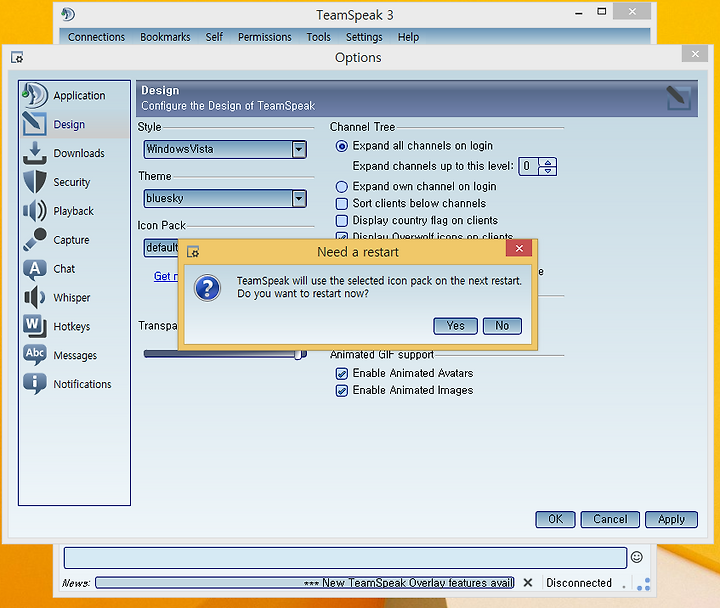This screenshot has width=720, height=608.
Task: Open the Downloads arrow icon in sidebar
Action: [35, 153]
